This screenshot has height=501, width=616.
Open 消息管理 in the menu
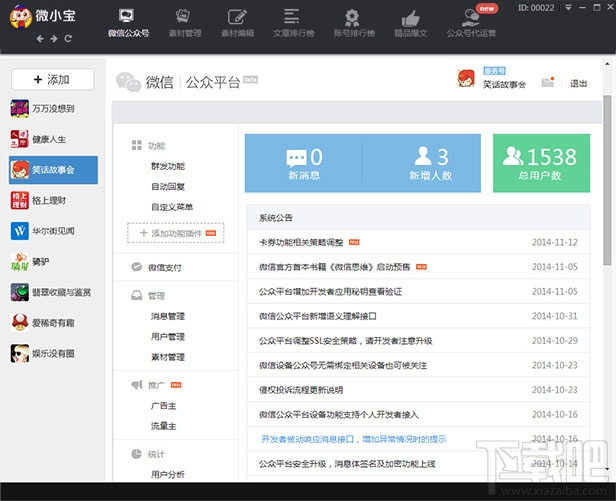(x=168, y=316)
